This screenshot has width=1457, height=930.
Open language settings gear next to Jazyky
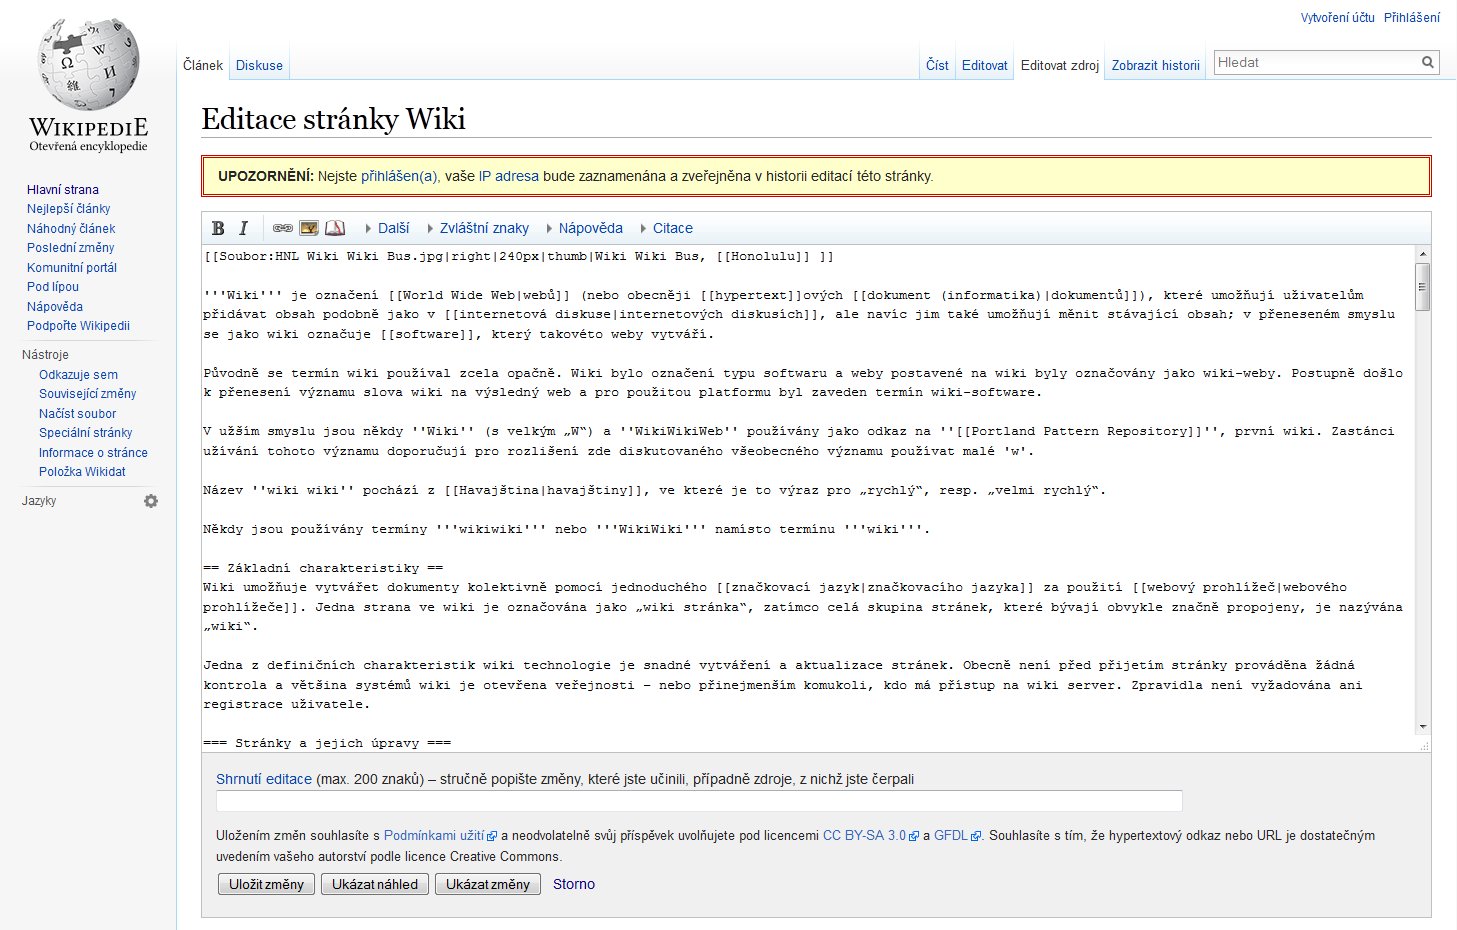click(151, 501)
